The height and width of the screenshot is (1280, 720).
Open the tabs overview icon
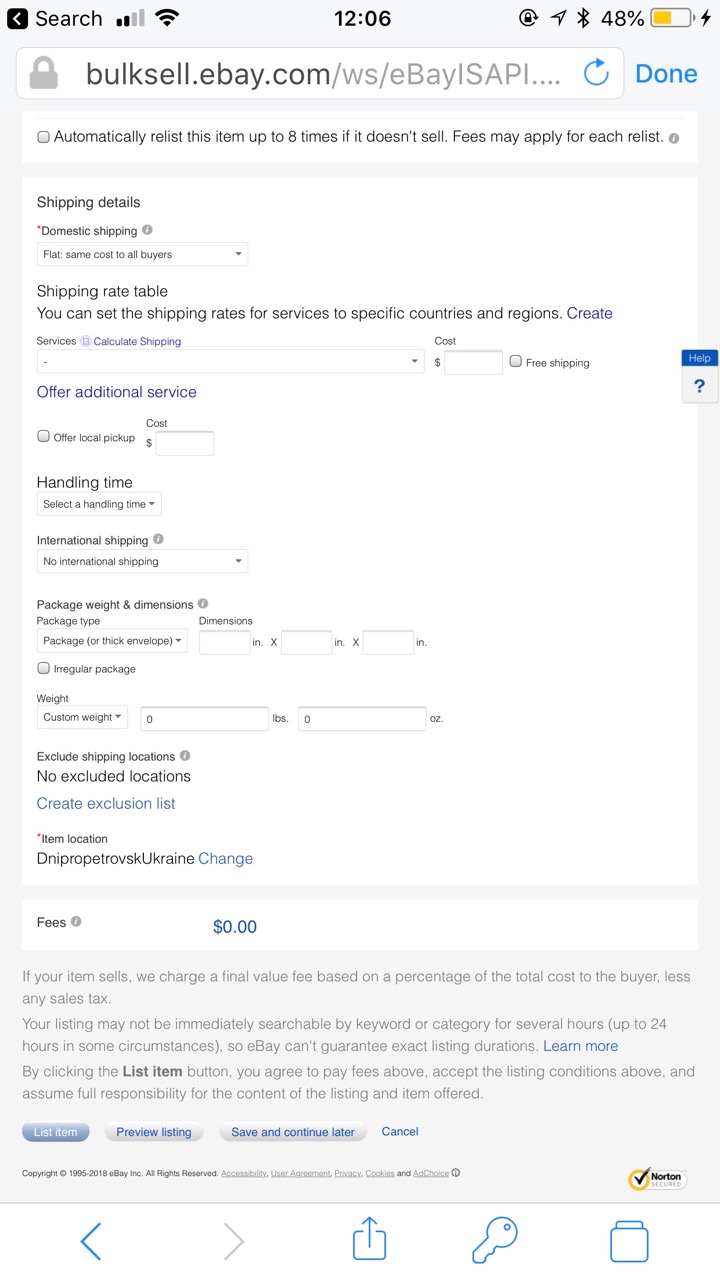point(629,1241)
